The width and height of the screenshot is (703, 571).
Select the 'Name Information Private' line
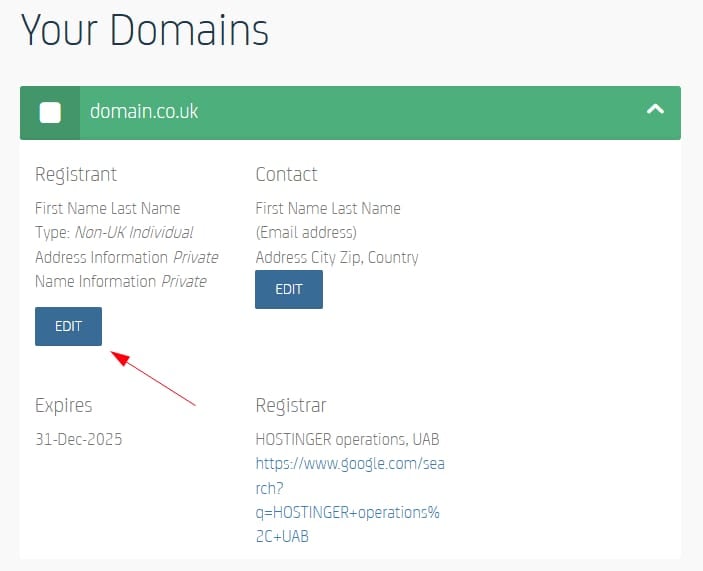pos(121,281)
